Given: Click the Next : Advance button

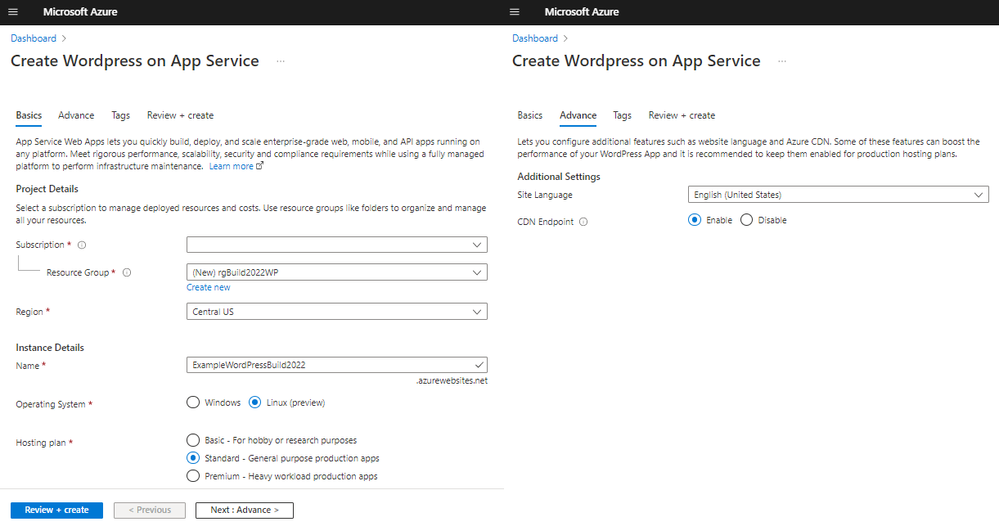Looking at the screenshot, I should 245,510.
